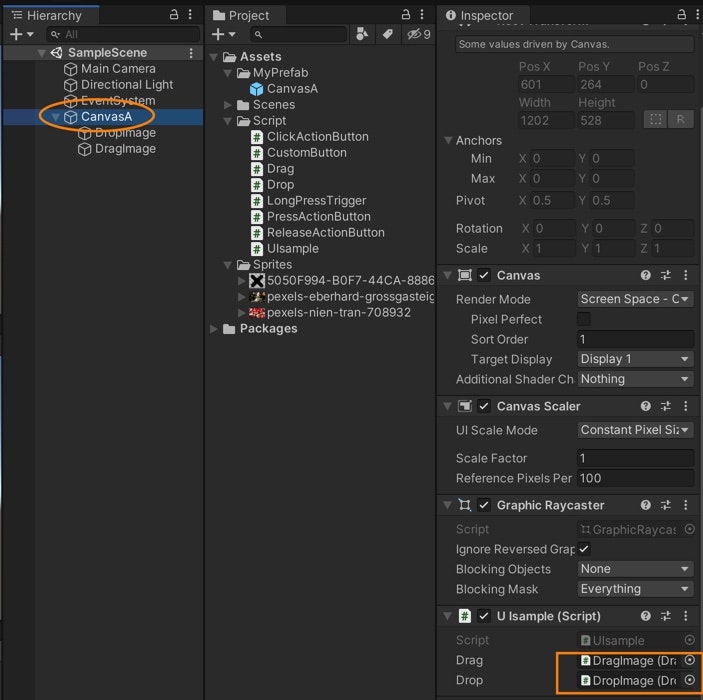The height and width of the screenshot is (700, 703).
Task: Click the Search by Type icon
Action: [362, 34]
